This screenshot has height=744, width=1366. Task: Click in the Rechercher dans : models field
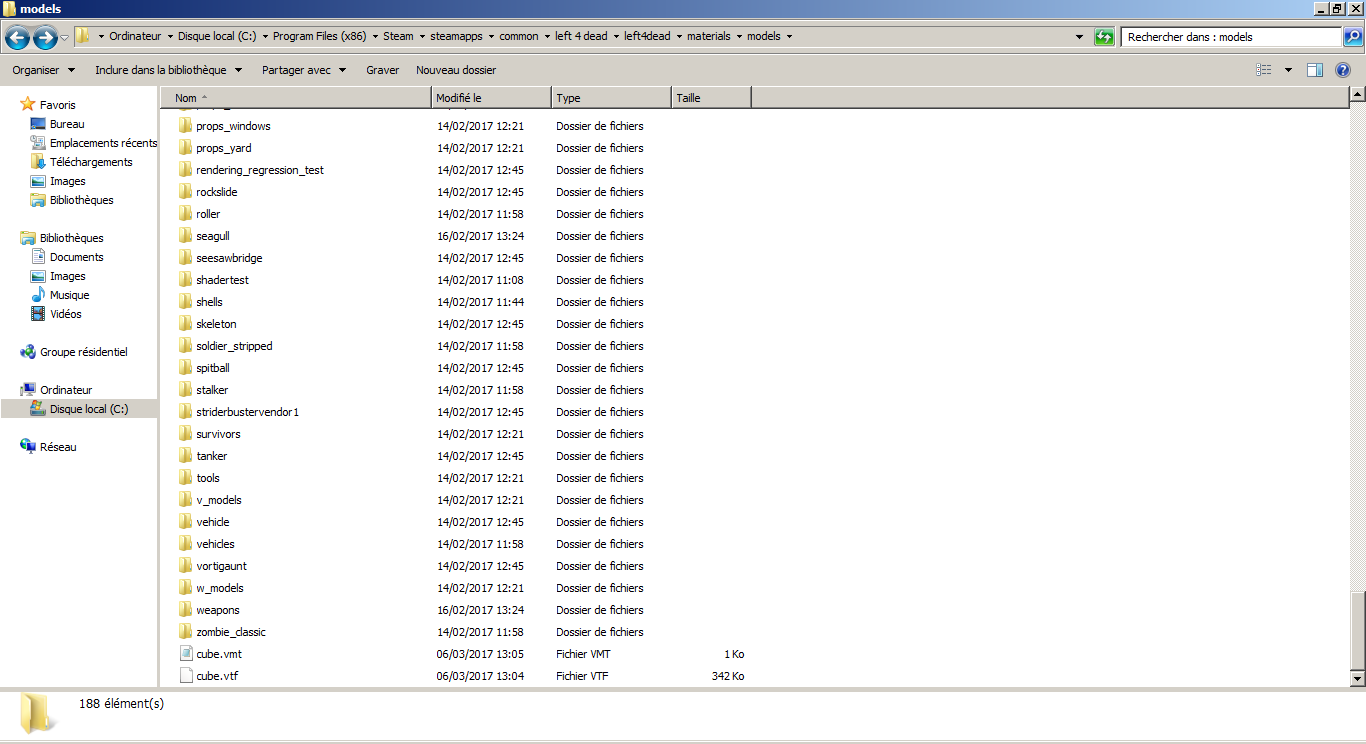[x=1231, y=37]
